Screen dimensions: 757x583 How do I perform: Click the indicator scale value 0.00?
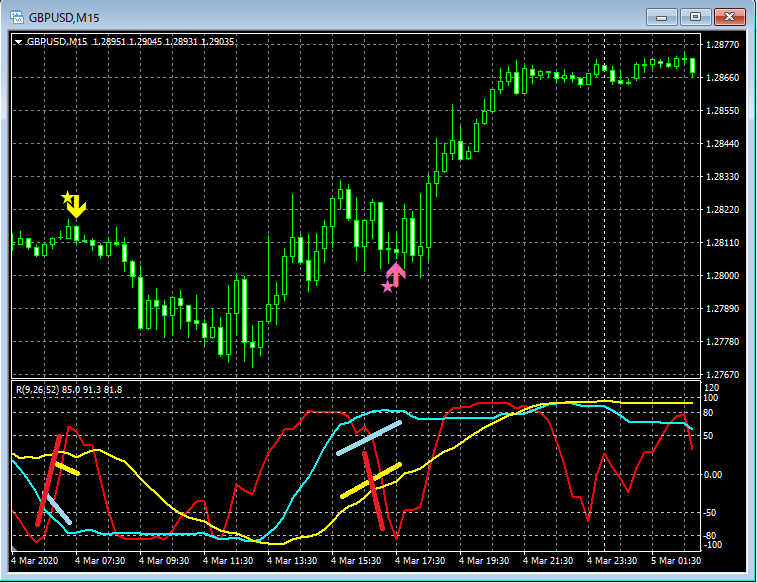click(713, 475)
